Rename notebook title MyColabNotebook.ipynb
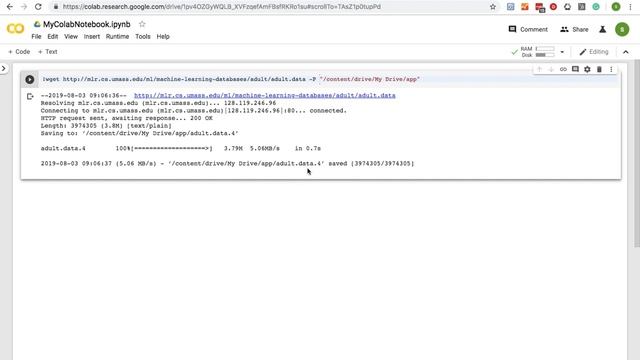 87,24
